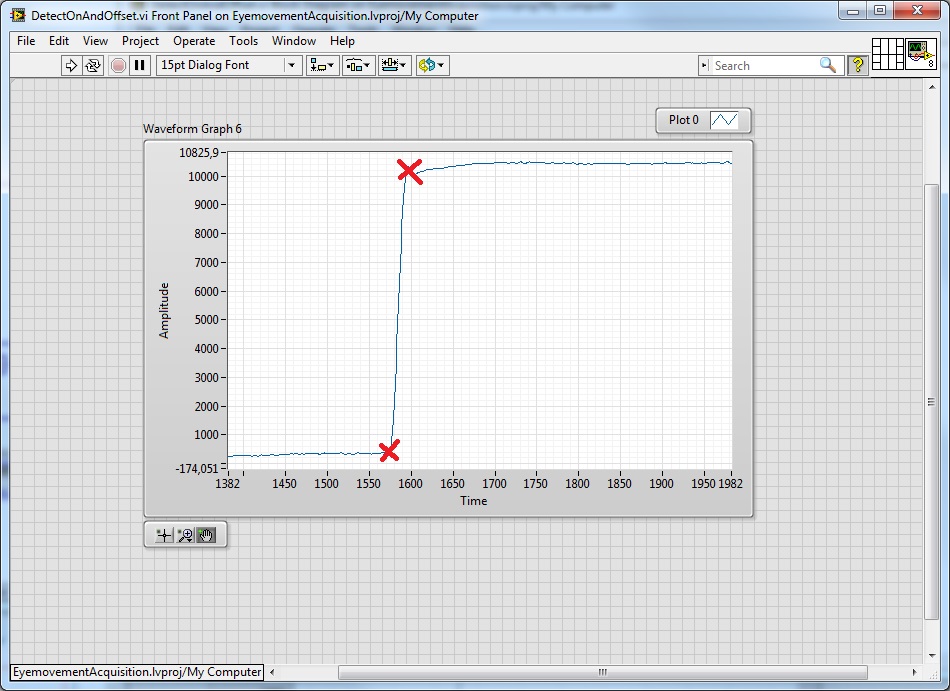Screen dimensions: 950x691
Task: Click the horizontal scrollbar thumb
Action: 602,672
